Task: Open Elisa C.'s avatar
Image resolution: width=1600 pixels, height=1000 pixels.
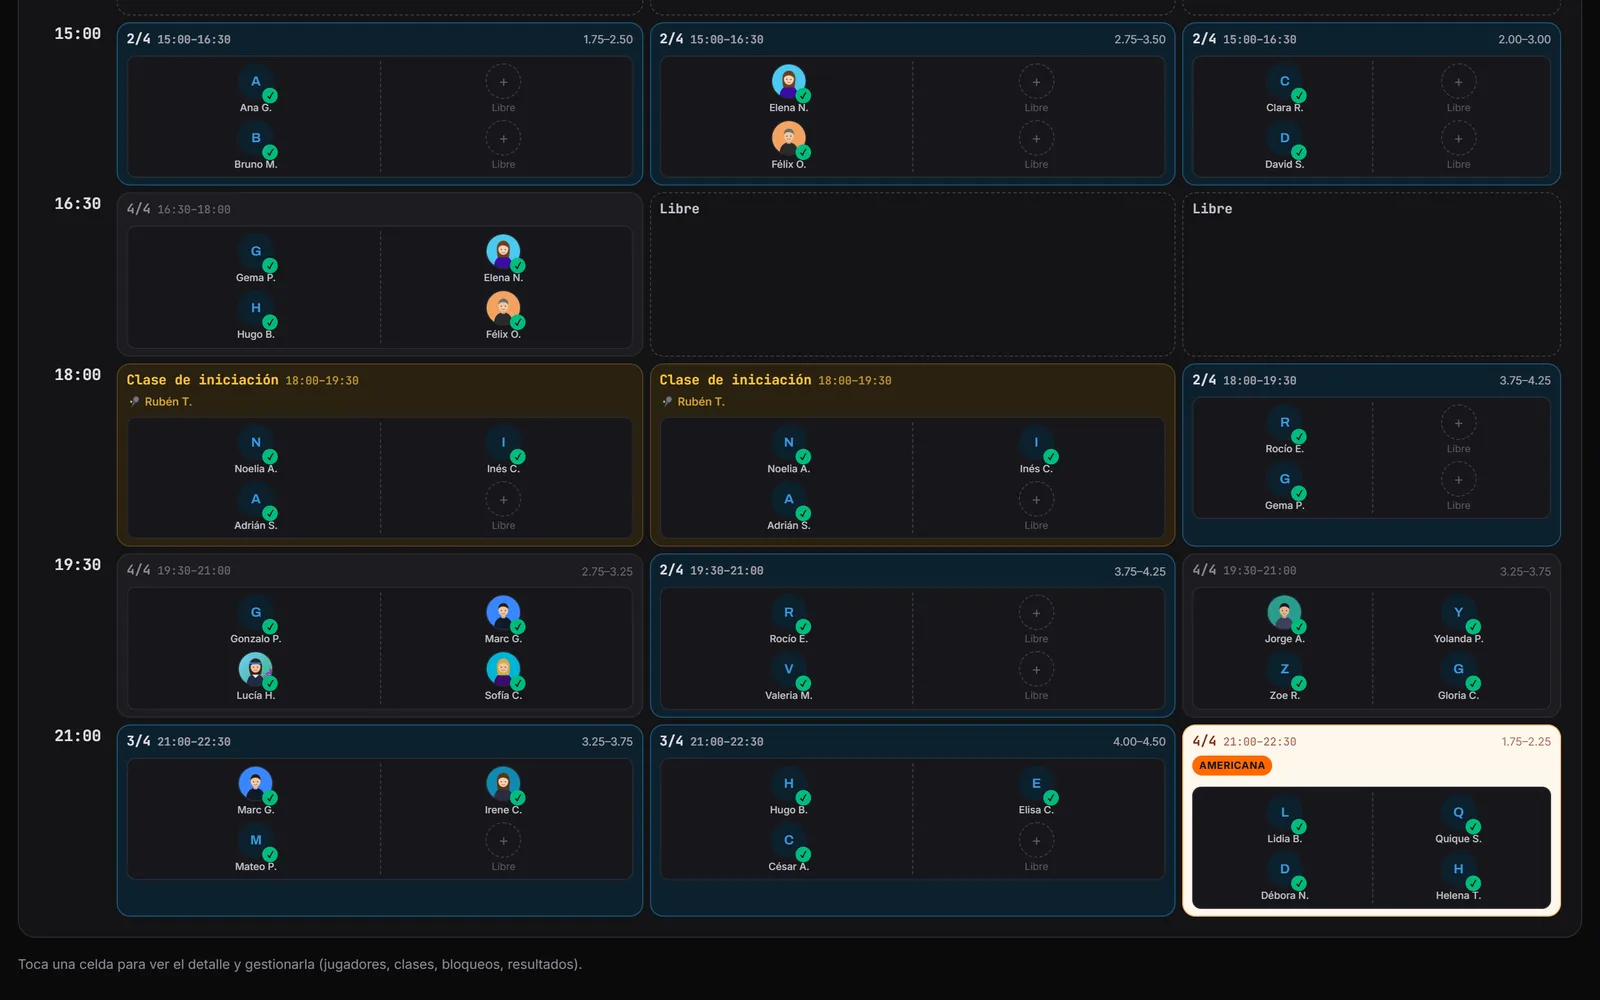Action: click(1036, 784)
